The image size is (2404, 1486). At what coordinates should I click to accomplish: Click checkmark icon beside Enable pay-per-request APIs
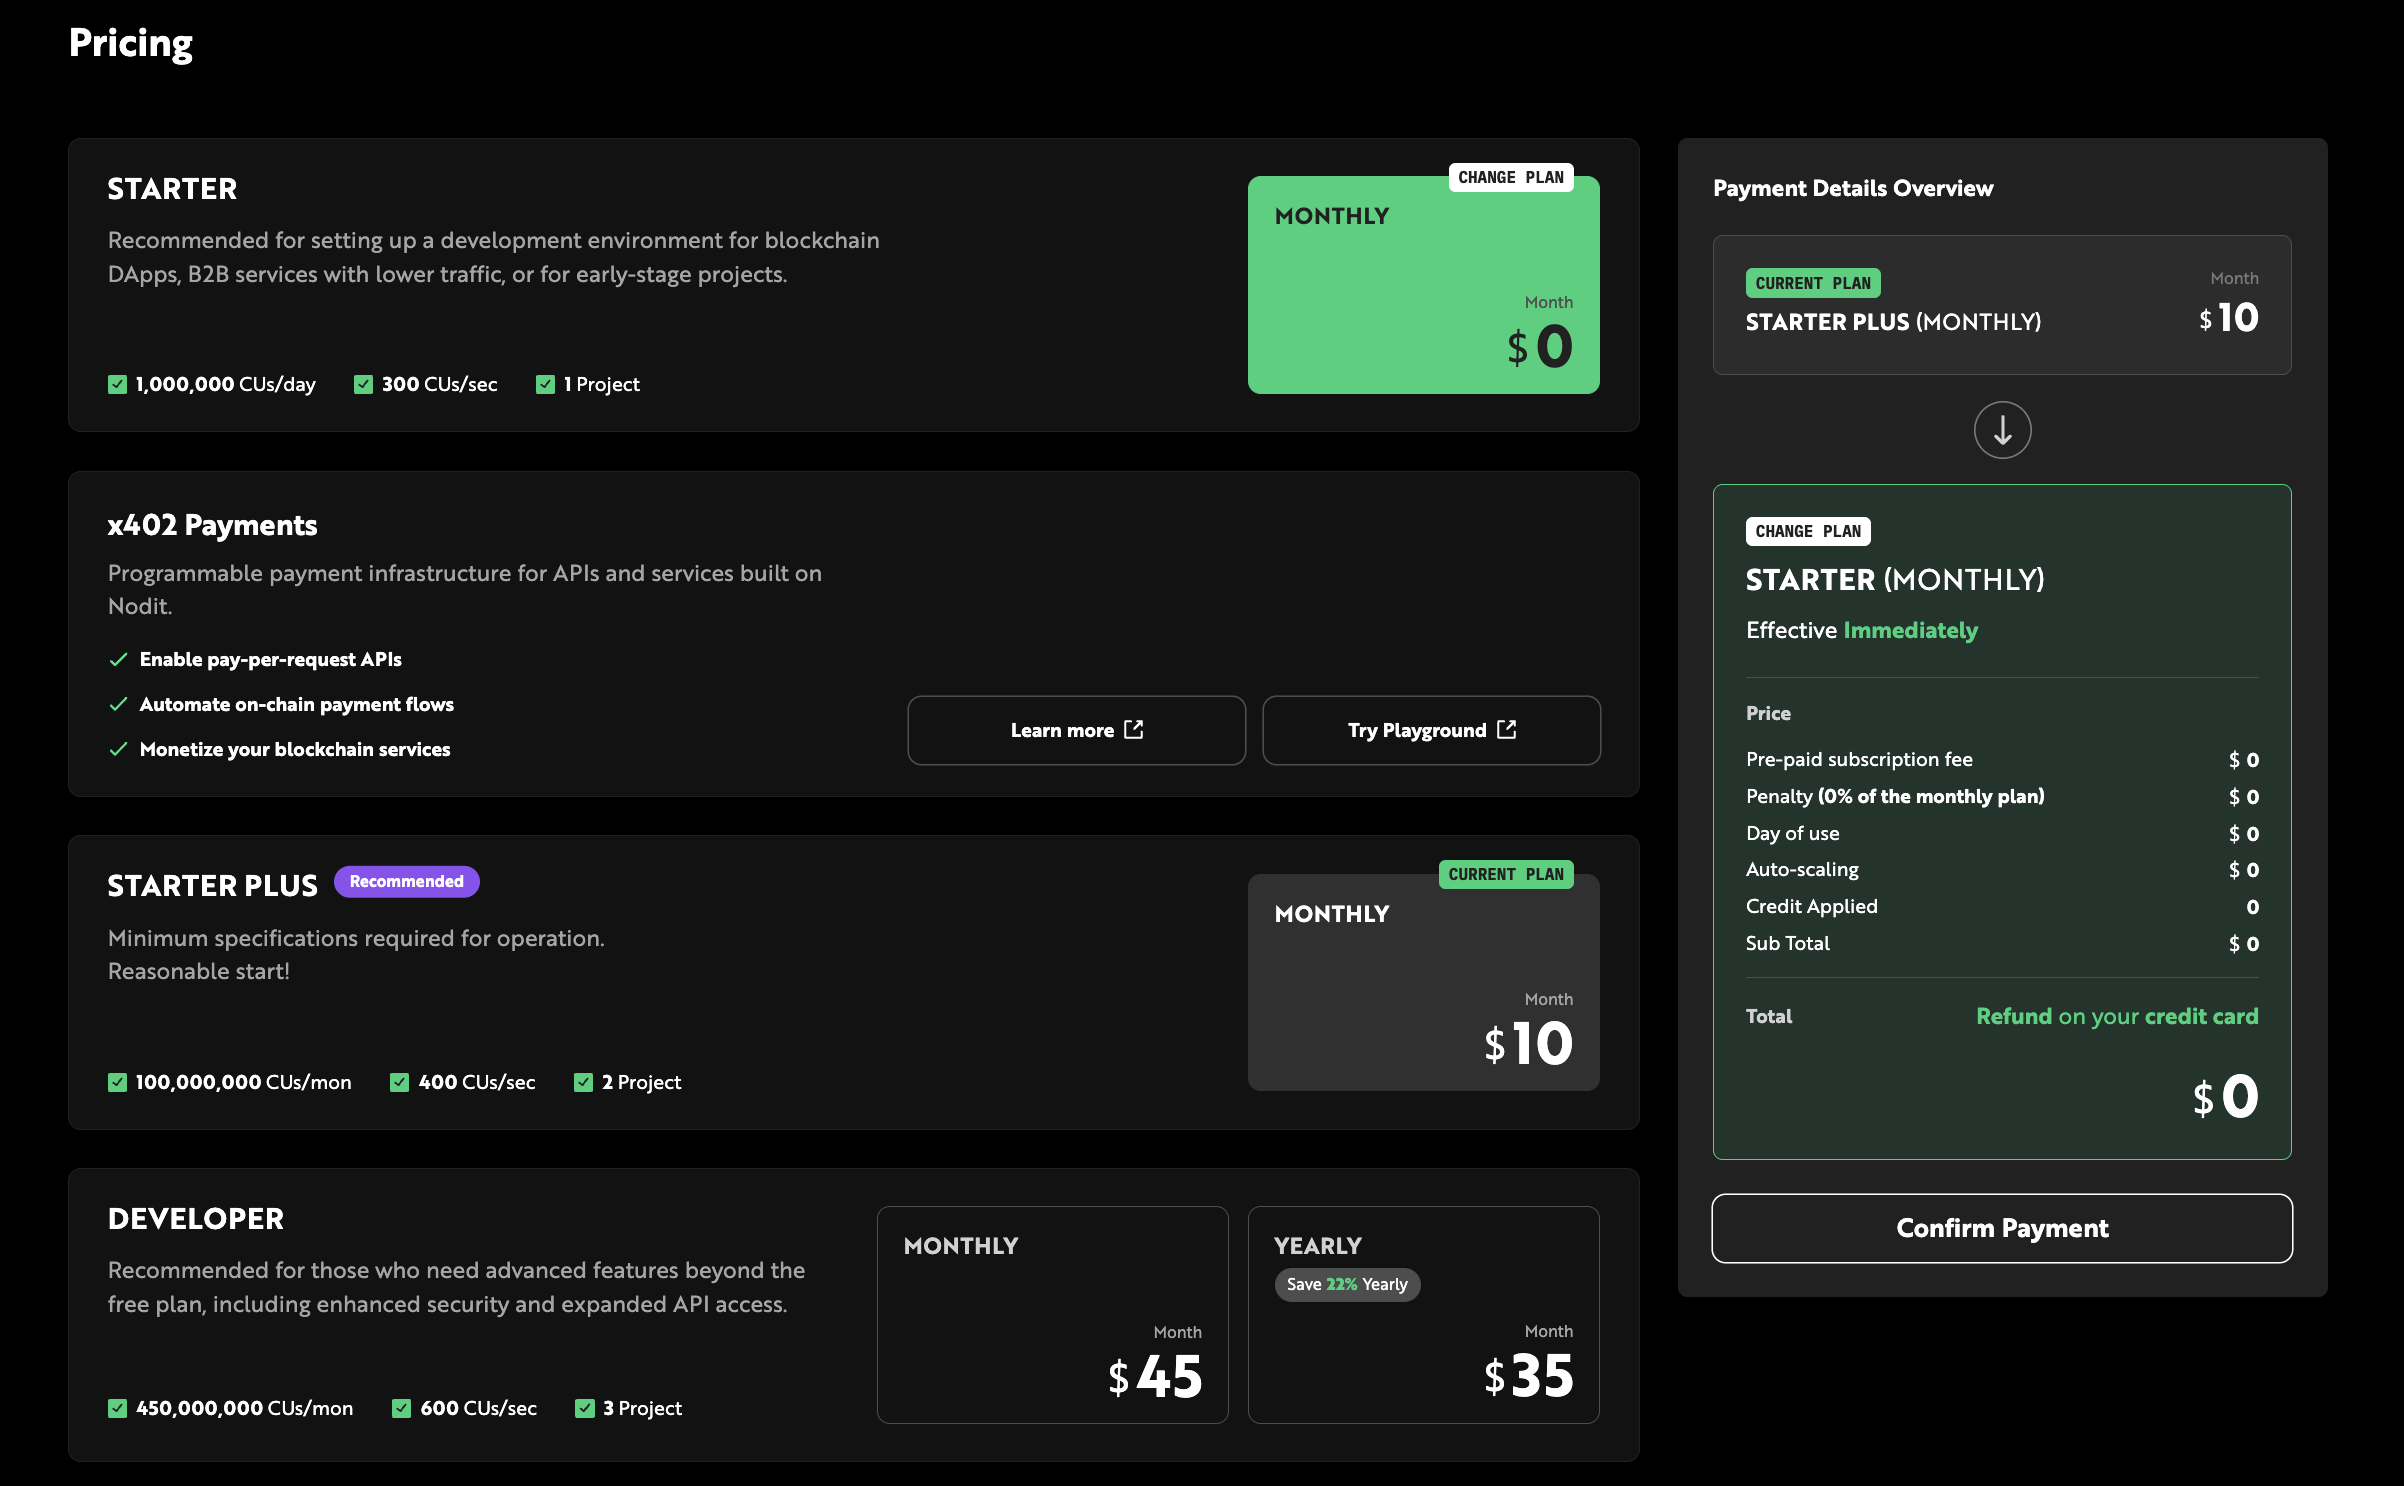118,659
